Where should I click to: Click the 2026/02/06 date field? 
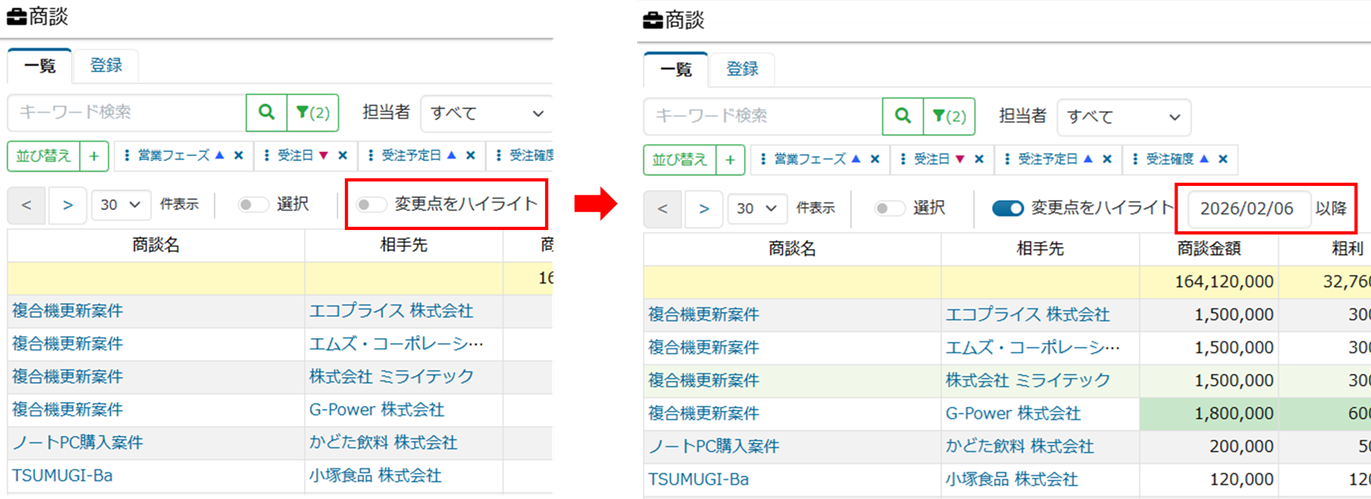1248,208
